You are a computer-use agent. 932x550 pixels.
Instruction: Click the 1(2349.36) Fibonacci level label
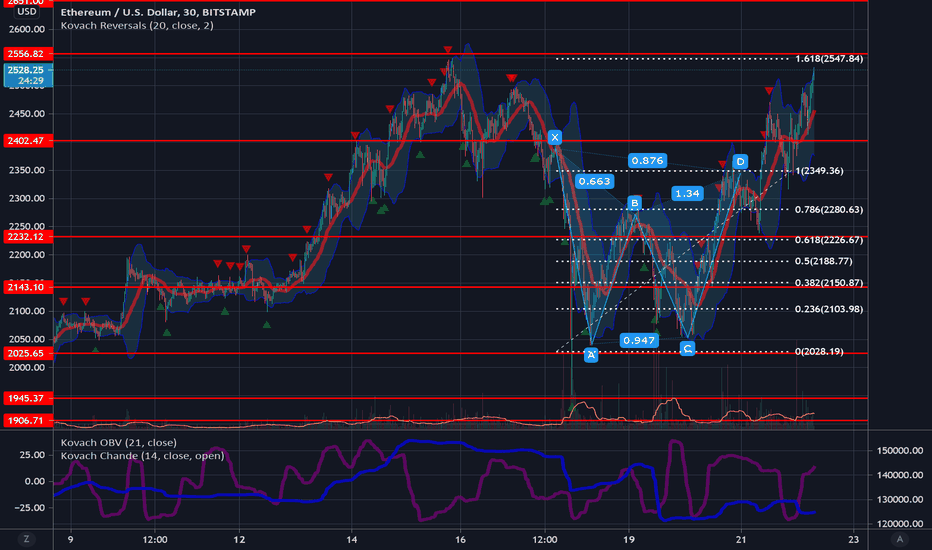[819, 171]
